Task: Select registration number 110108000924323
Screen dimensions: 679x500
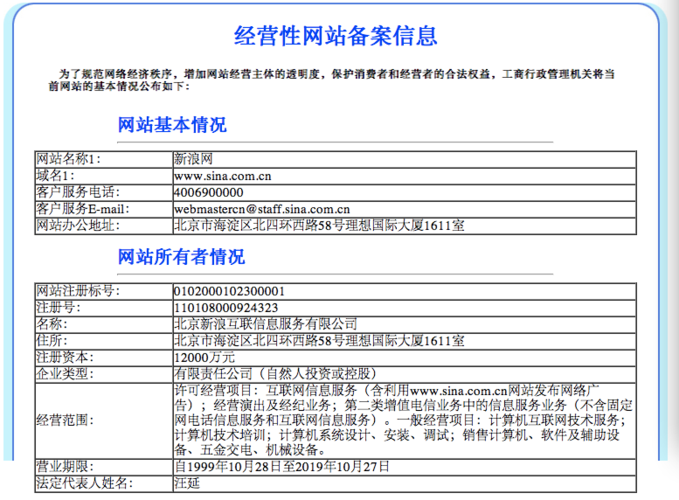Action: click(x=226, y=308)
